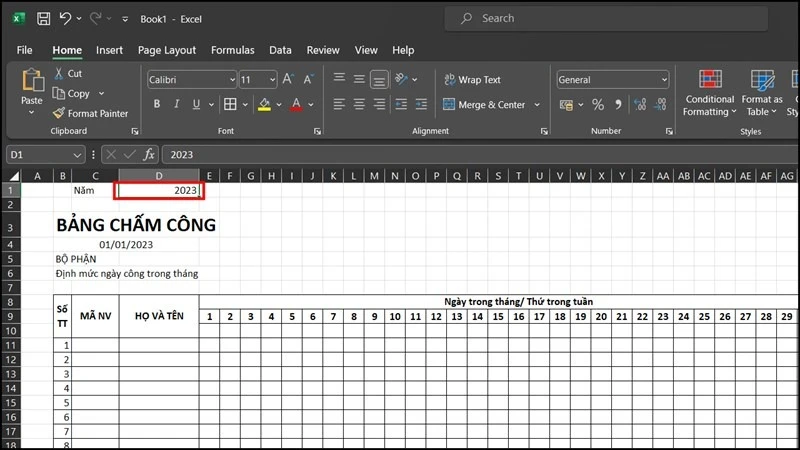Click the Bottom Align icon

(379, 79)
